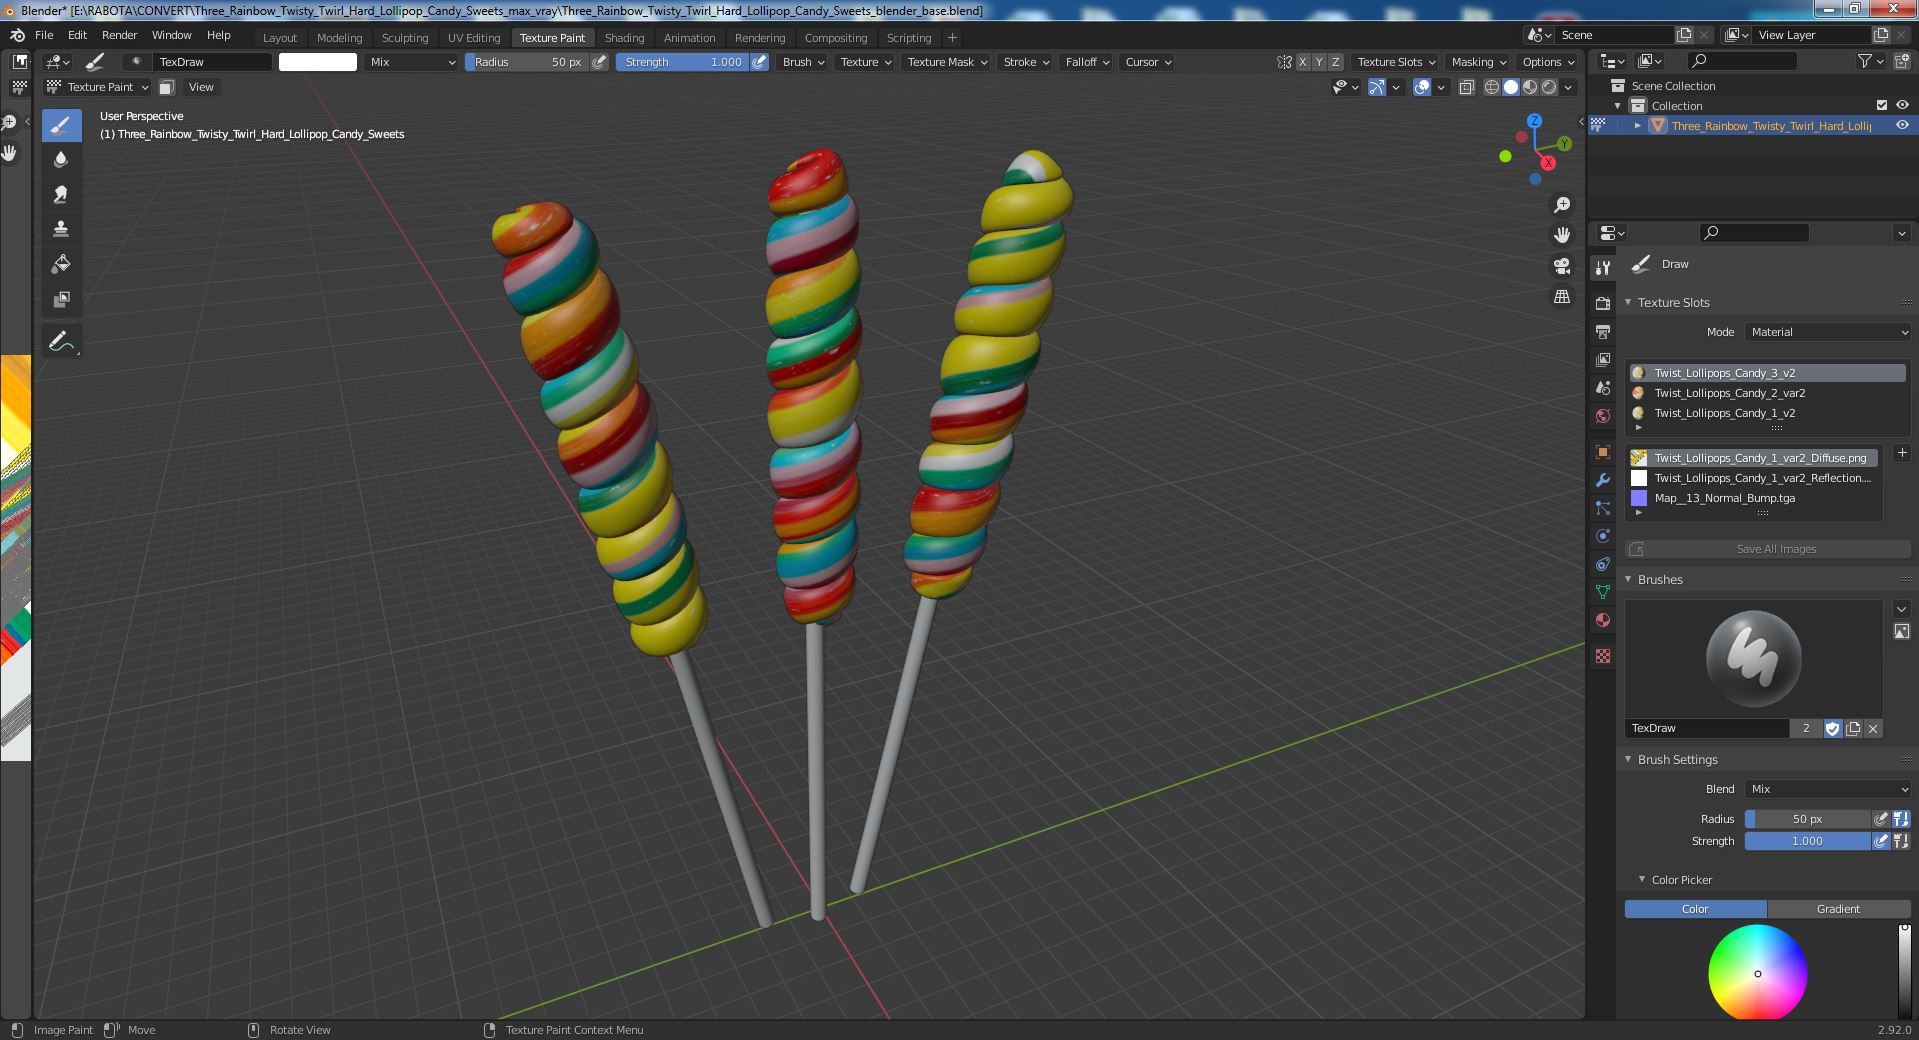Open Material properties tab
Viewport: 1919px width, 1040px height.
coord(1603,620)
